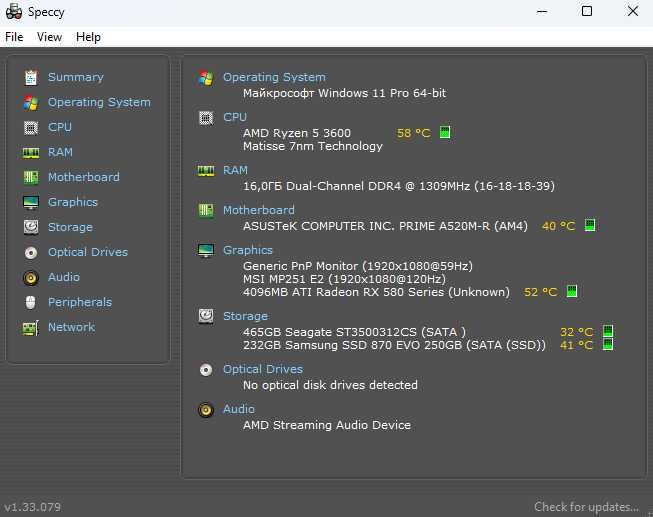
Task: Click the Audio speaker icon in main panel
Action: pos(206,410)
